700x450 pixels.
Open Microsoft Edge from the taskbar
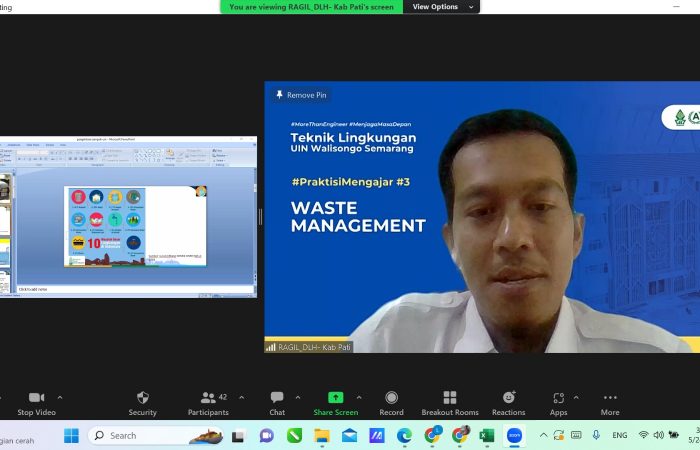click(x=404, y=436)
